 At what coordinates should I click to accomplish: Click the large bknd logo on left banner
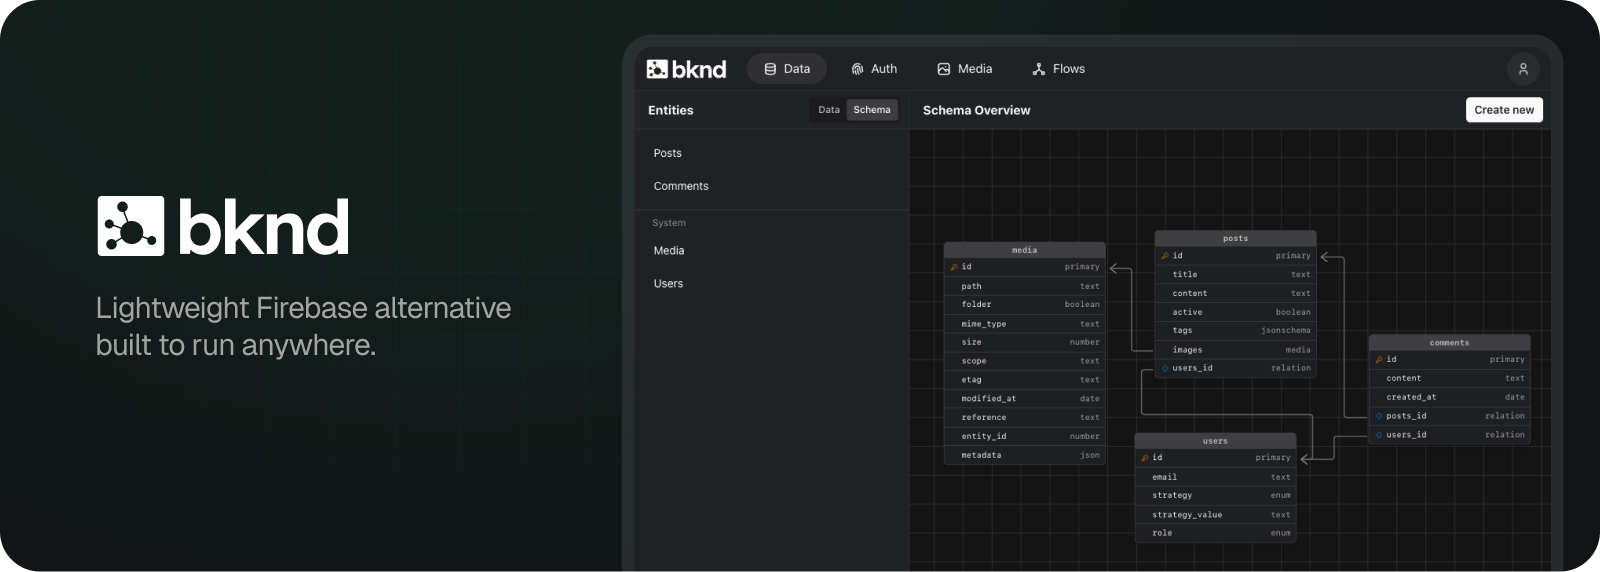(x=223, y=226)
